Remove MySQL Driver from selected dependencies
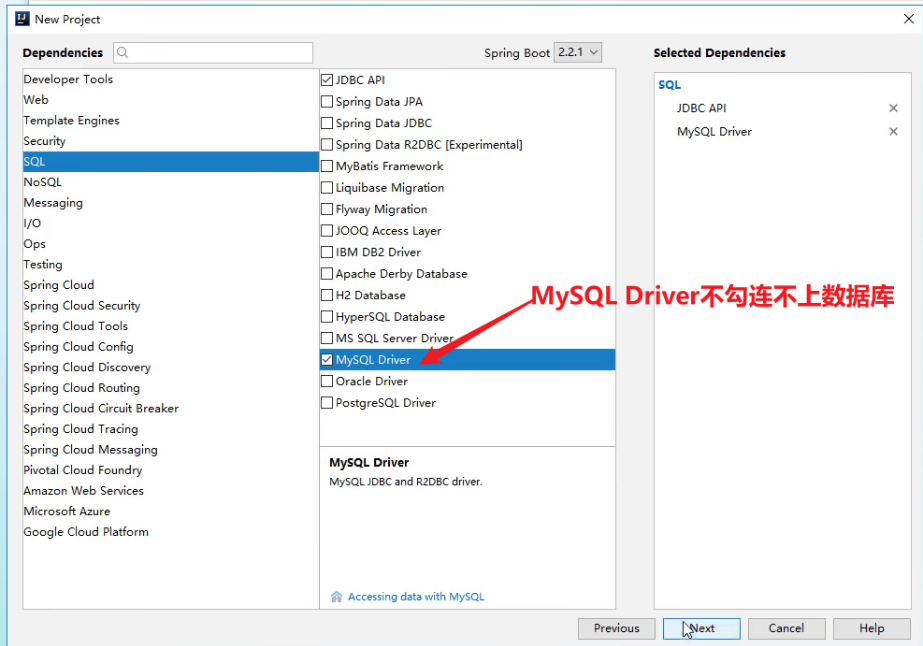Image resolution: width=923 pixels, height=646 pixels. click(893, 131)
